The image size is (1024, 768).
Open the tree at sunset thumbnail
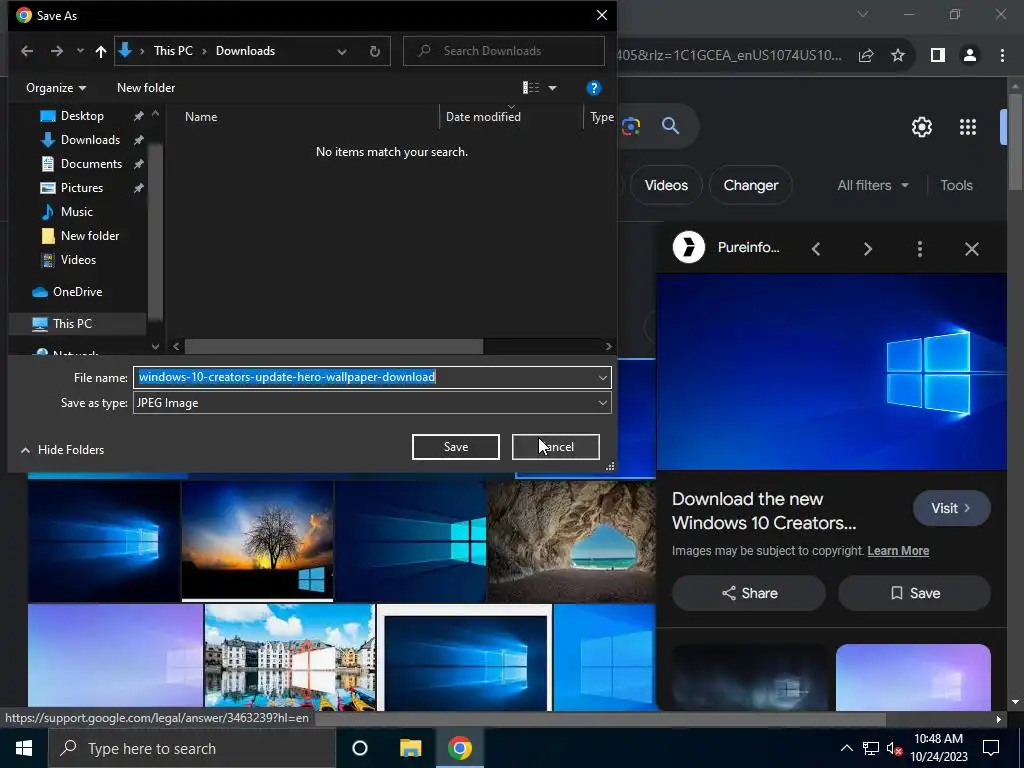(257, 541)
